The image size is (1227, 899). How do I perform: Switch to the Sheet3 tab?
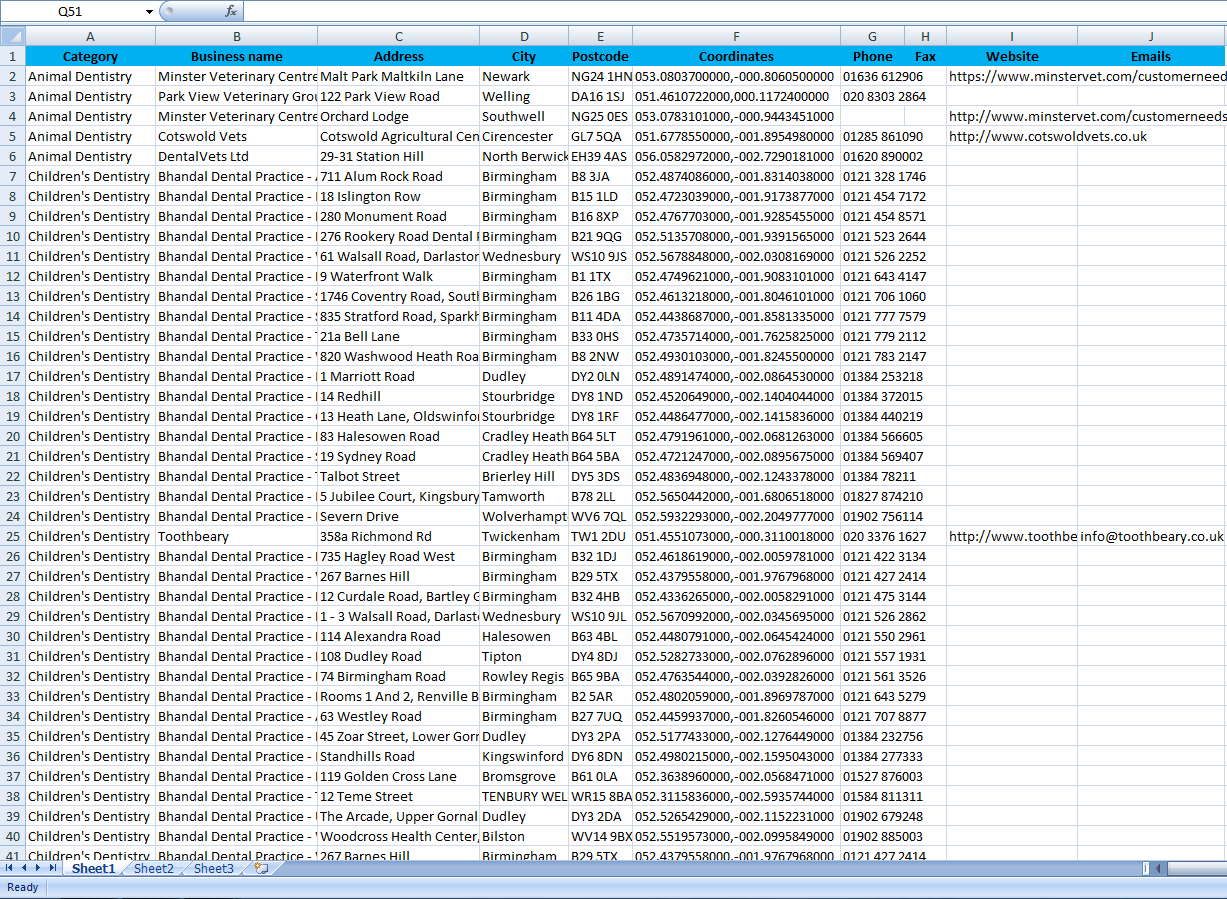[213, 869]
